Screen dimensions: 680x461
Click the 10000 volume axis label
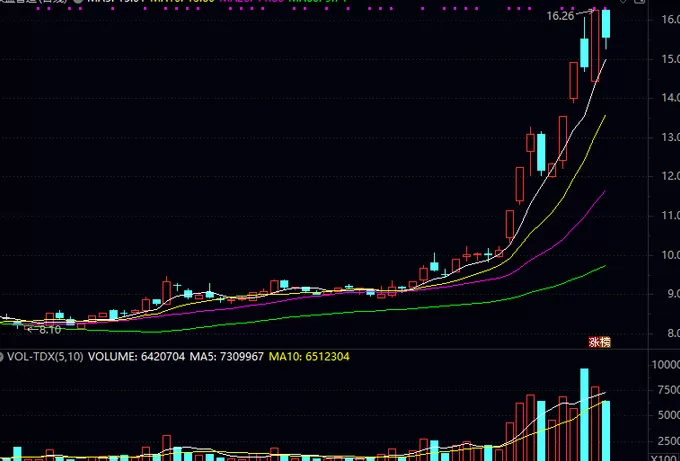662,365
